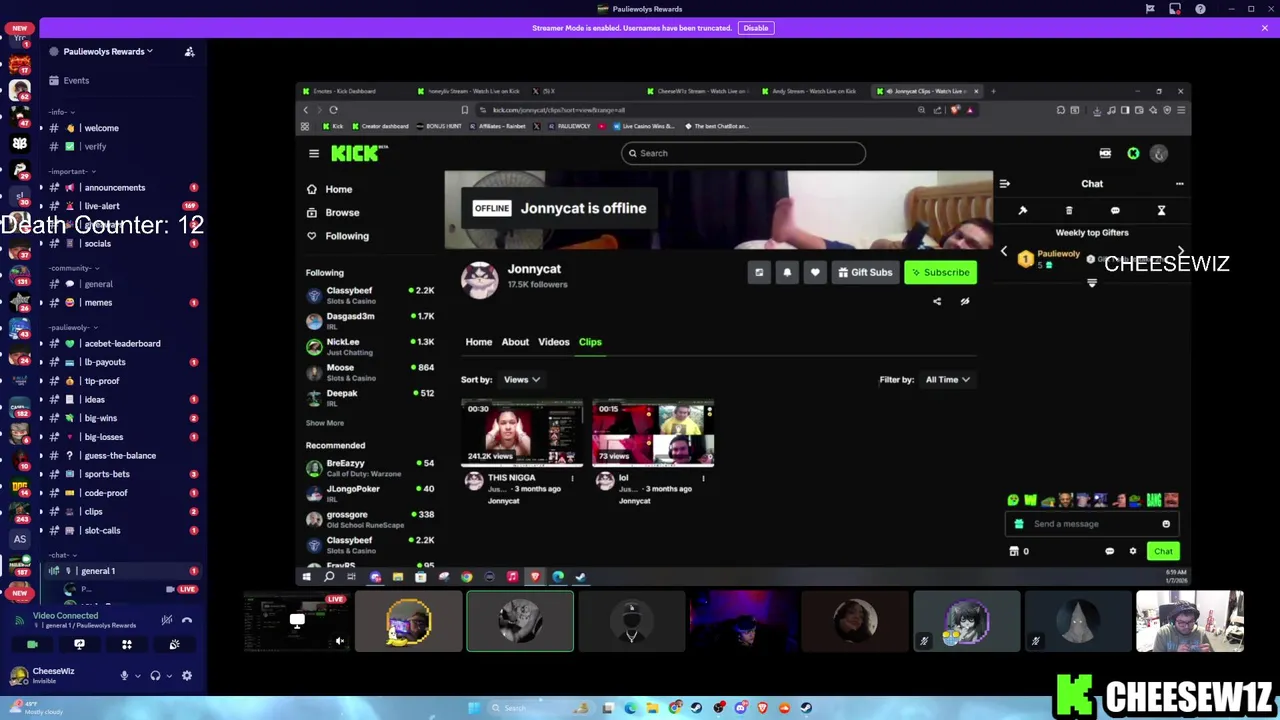Open Kick user avatar menu
Screen dimensions: 1280x720
1159,154
